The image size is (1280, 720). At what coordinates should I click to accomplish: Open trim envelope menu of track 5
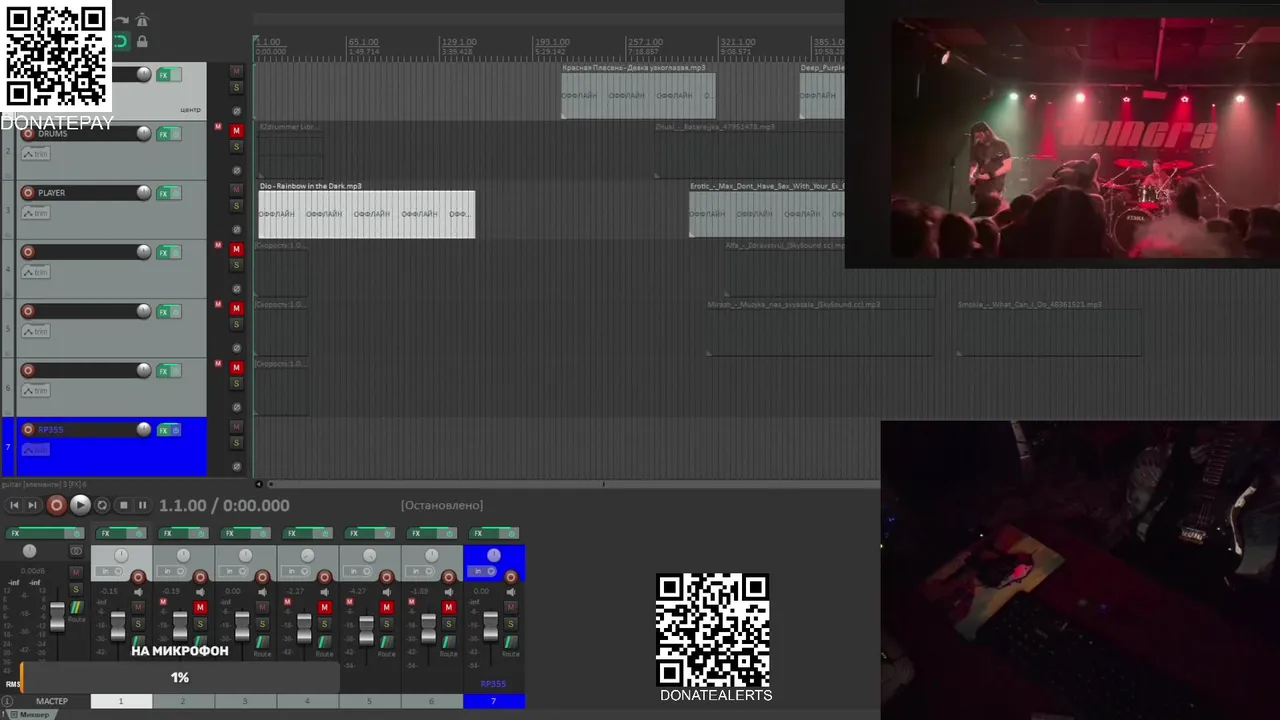click(x=35, y=331)
